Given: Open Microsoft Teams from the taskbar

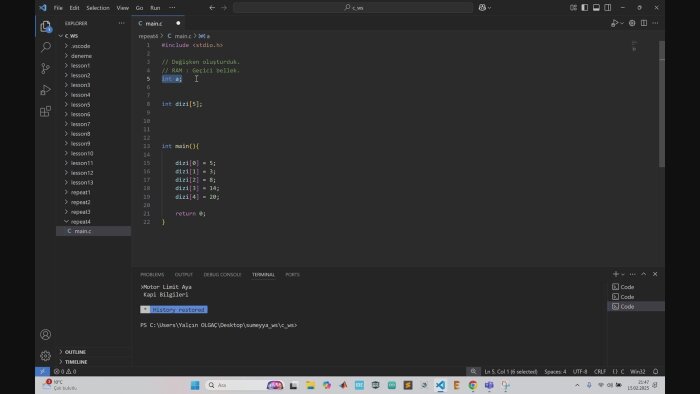Looking at the screenshot, I should (489, 385).
